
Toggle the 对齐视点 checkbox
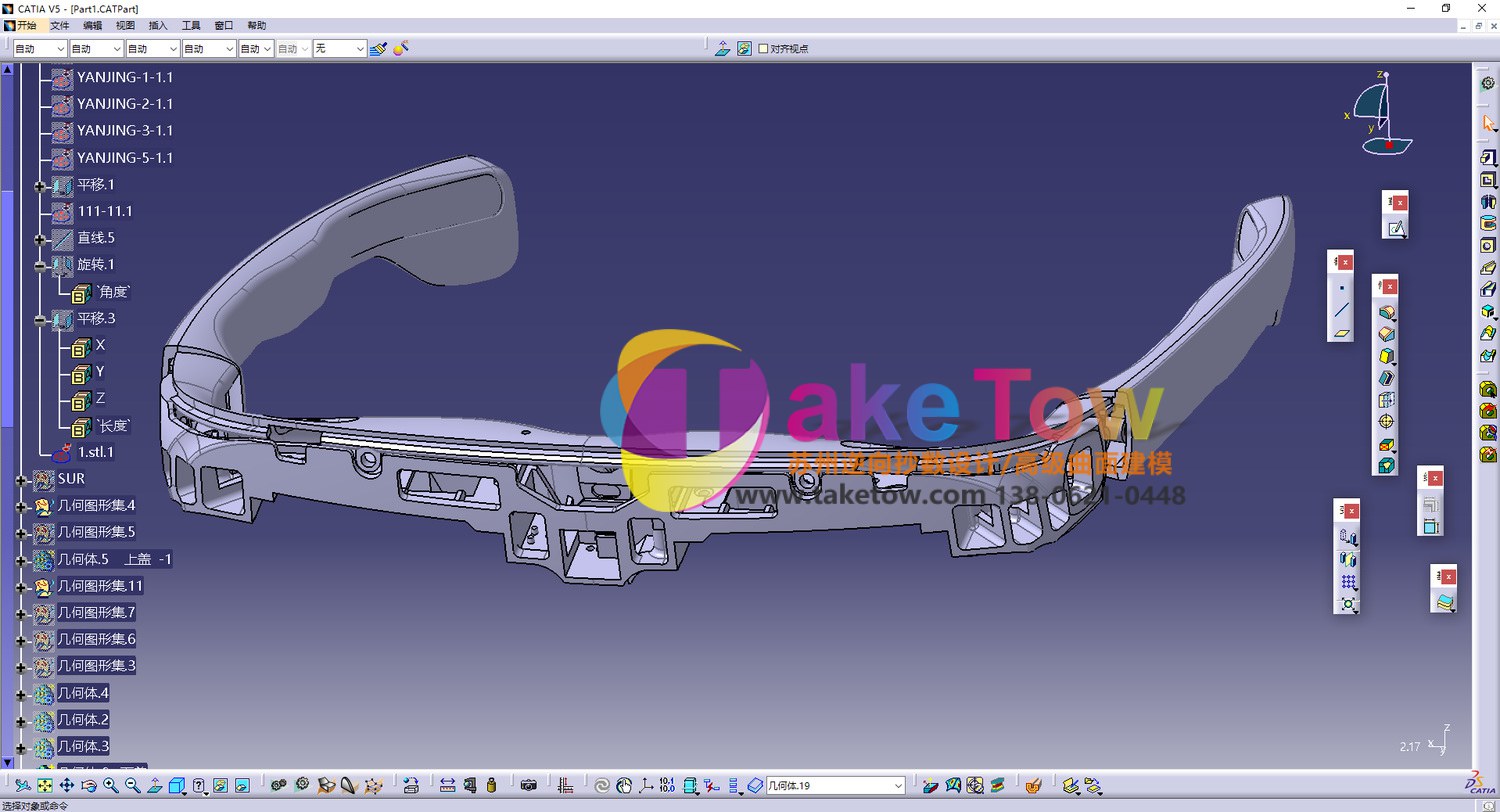764,48
